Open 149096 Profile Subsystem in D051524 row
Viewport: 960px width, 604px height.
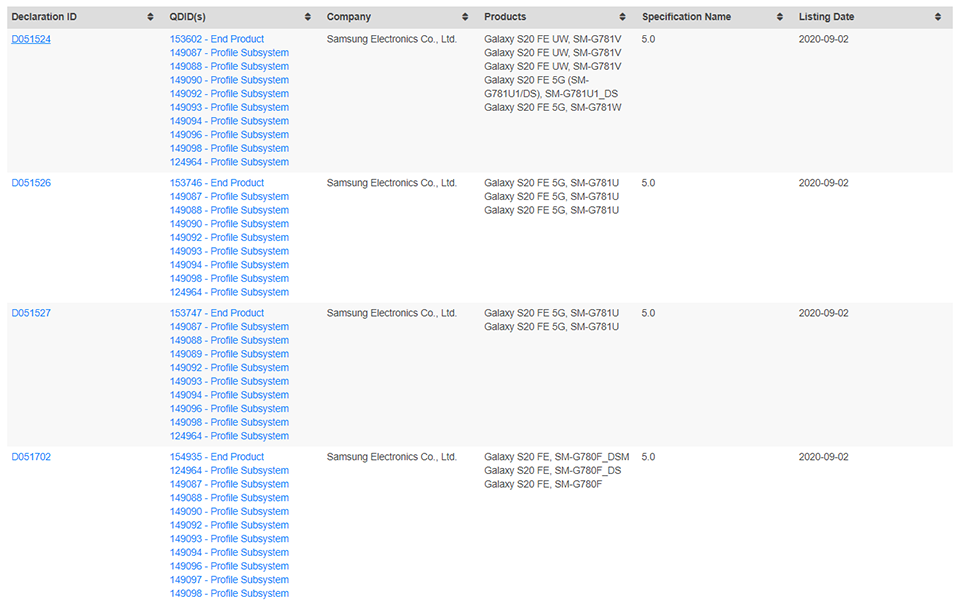point(229,135)
